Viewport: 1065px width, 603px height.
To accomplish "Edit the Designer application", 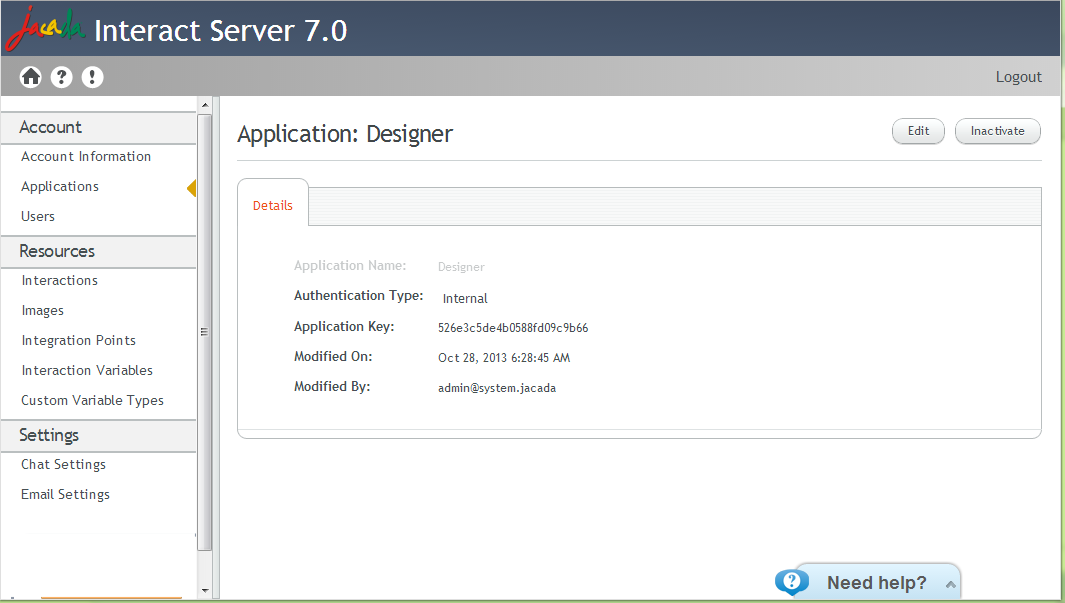I will tap(918, 131).
